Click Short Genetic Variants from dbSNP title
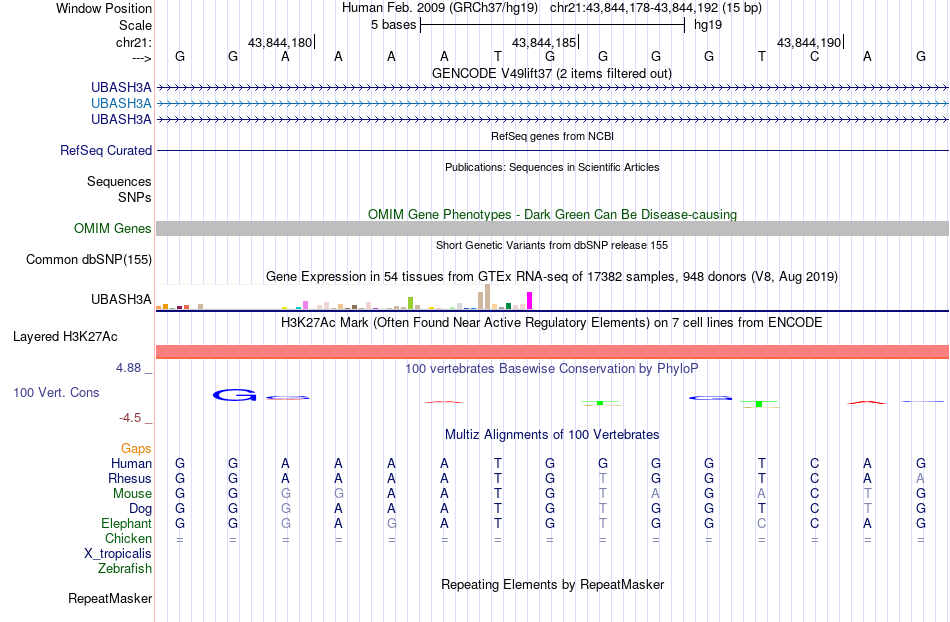The image size is (950, 622). [552, 245]
